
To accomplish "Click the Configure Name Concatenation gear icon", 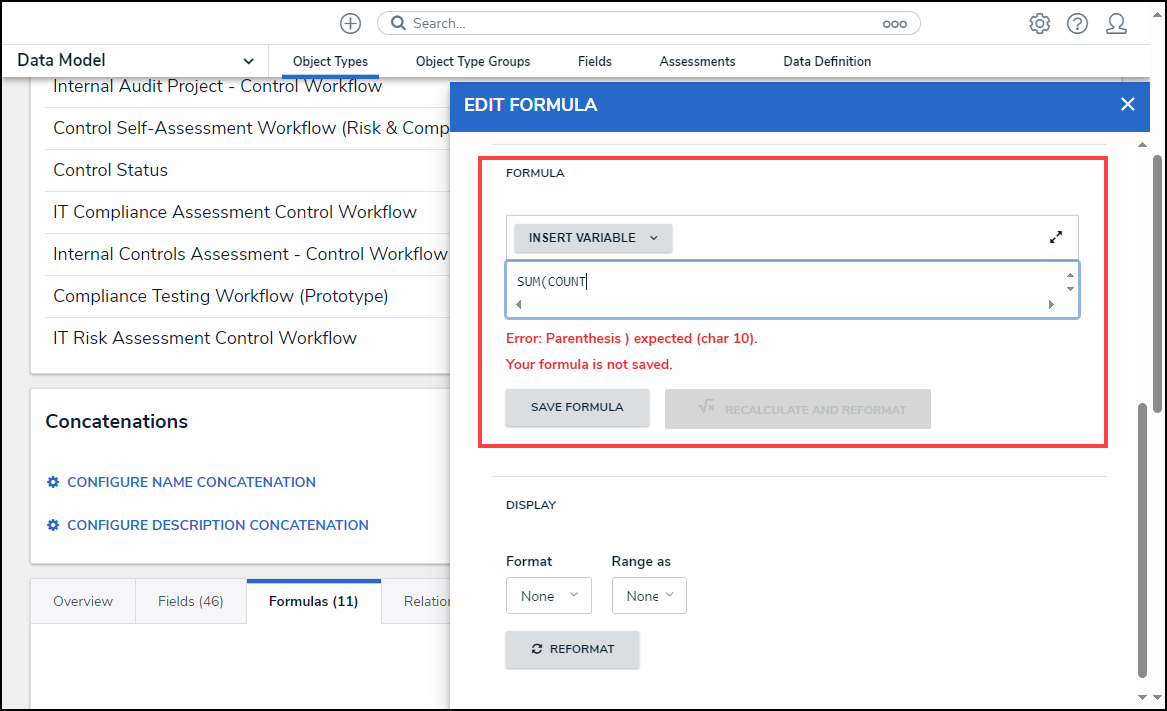I will 54,482.
